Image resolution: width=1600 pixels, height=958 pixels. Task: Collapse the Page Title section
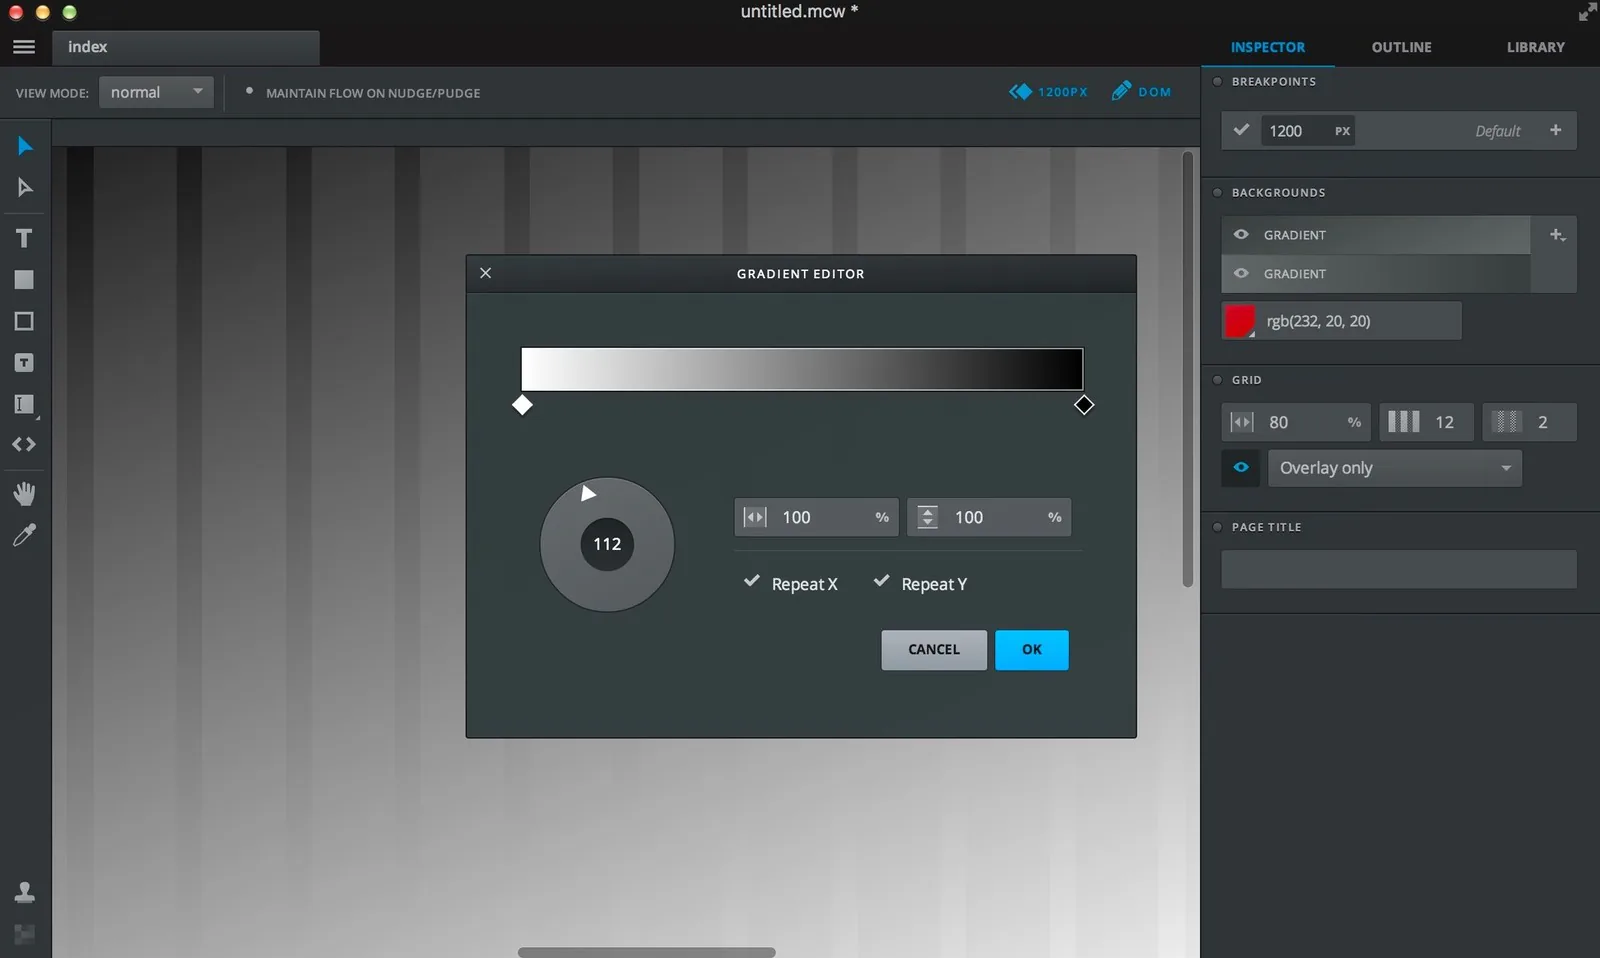(1217, 527)
